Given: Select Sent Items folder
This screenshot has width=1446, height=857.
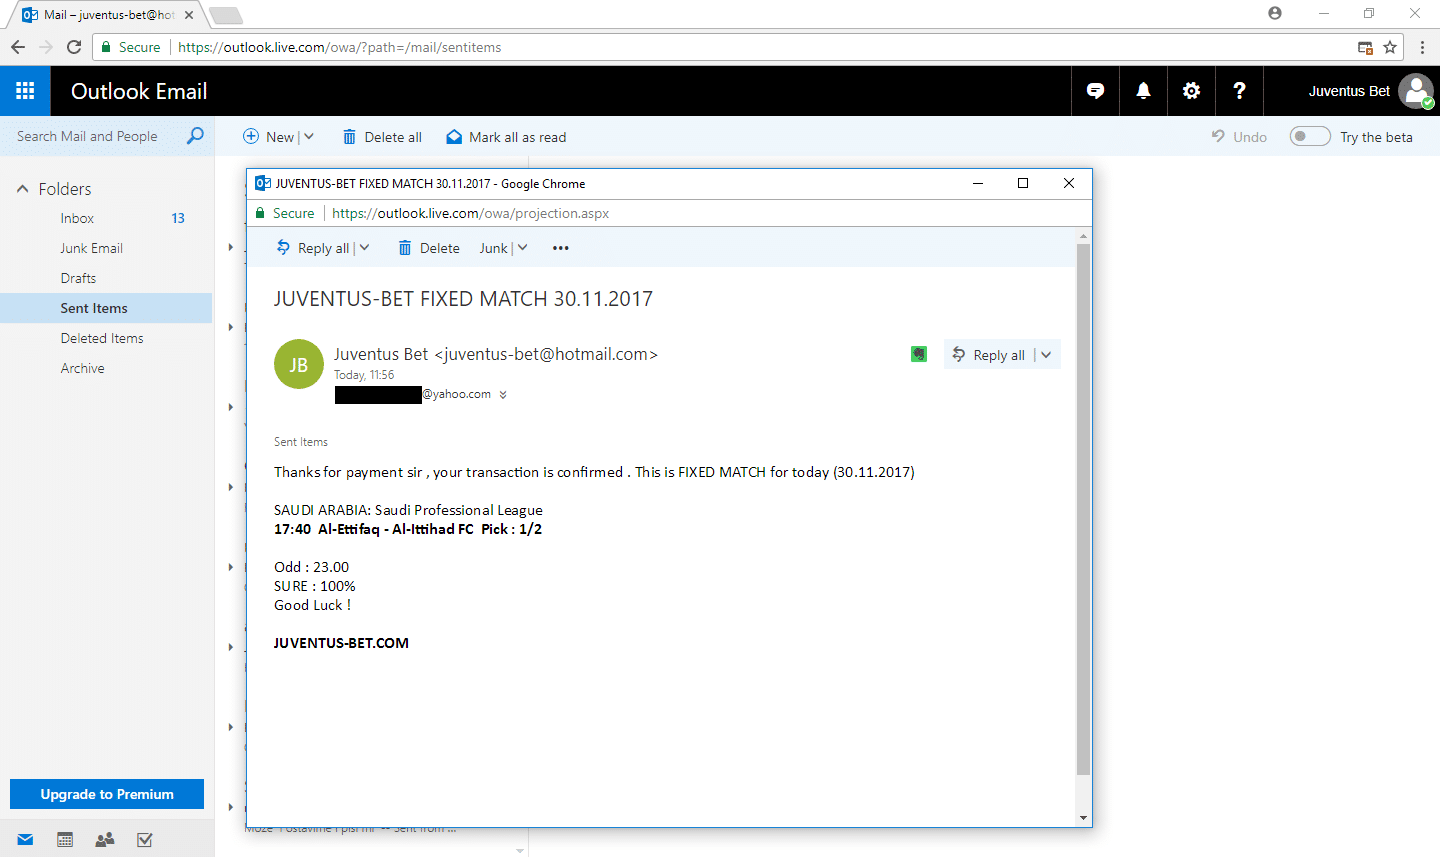Looking at the screenshot, I should (106, 308).
